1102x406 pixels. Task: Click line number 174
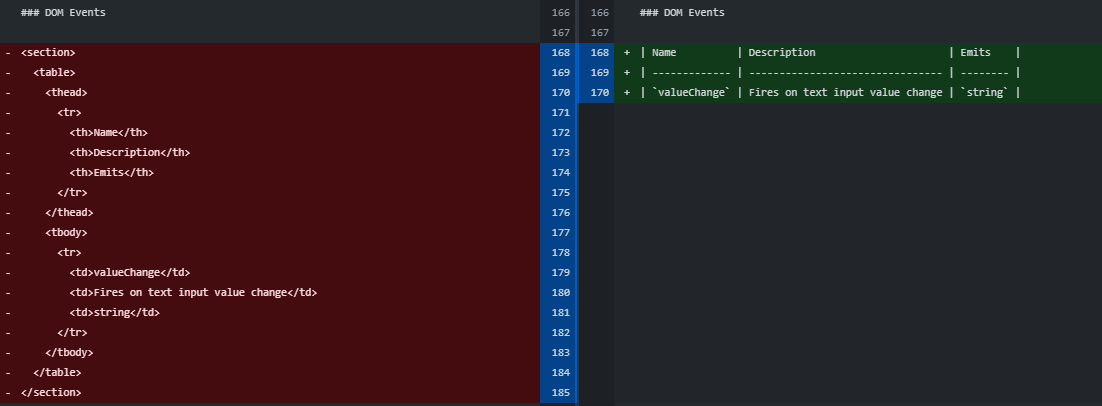point(561,172)
